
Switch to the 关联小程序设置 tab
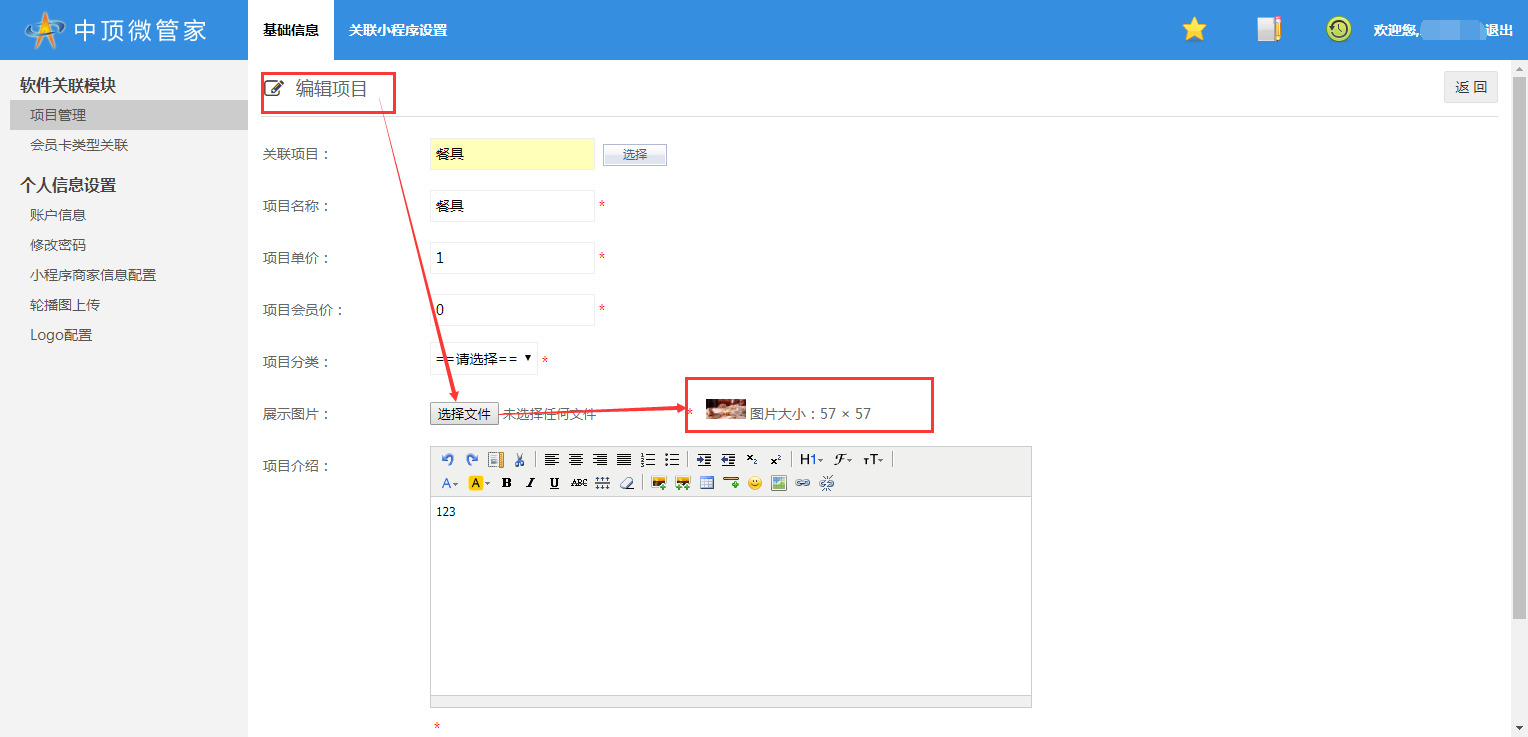(397, 30)
